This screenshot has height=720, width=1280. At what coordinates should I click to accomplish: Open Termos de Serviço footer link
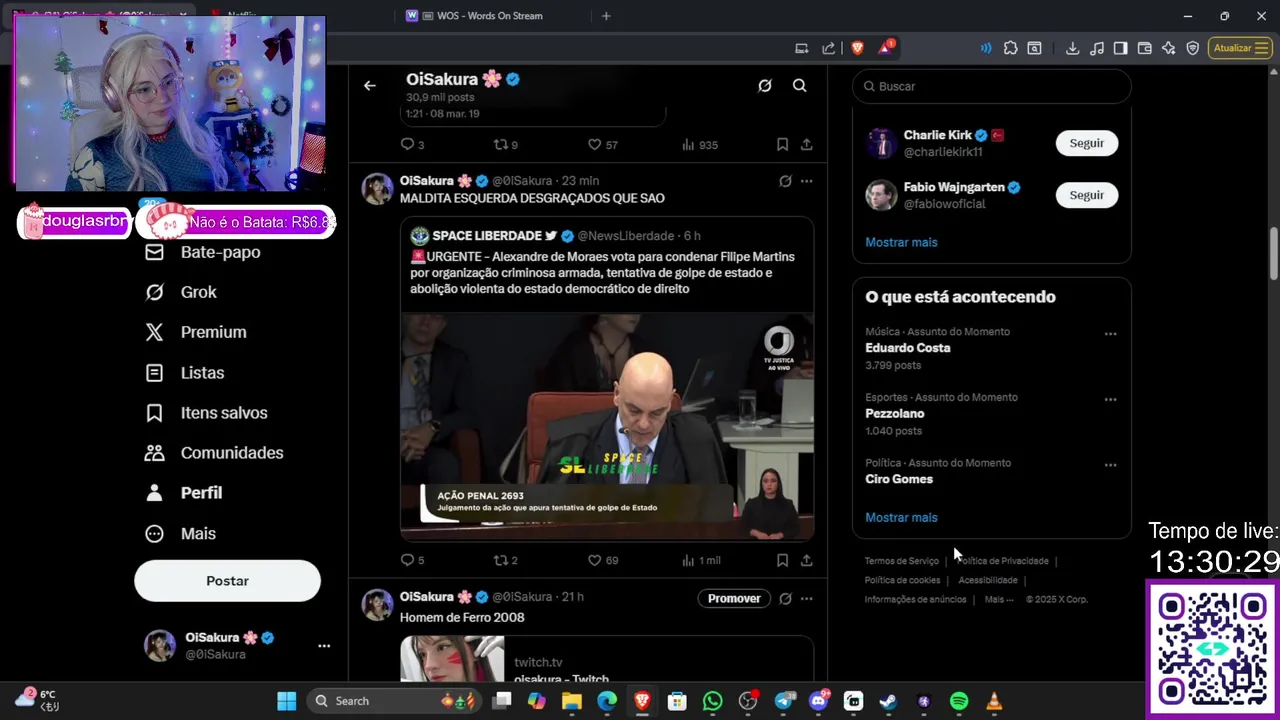(x=901, y=561)
